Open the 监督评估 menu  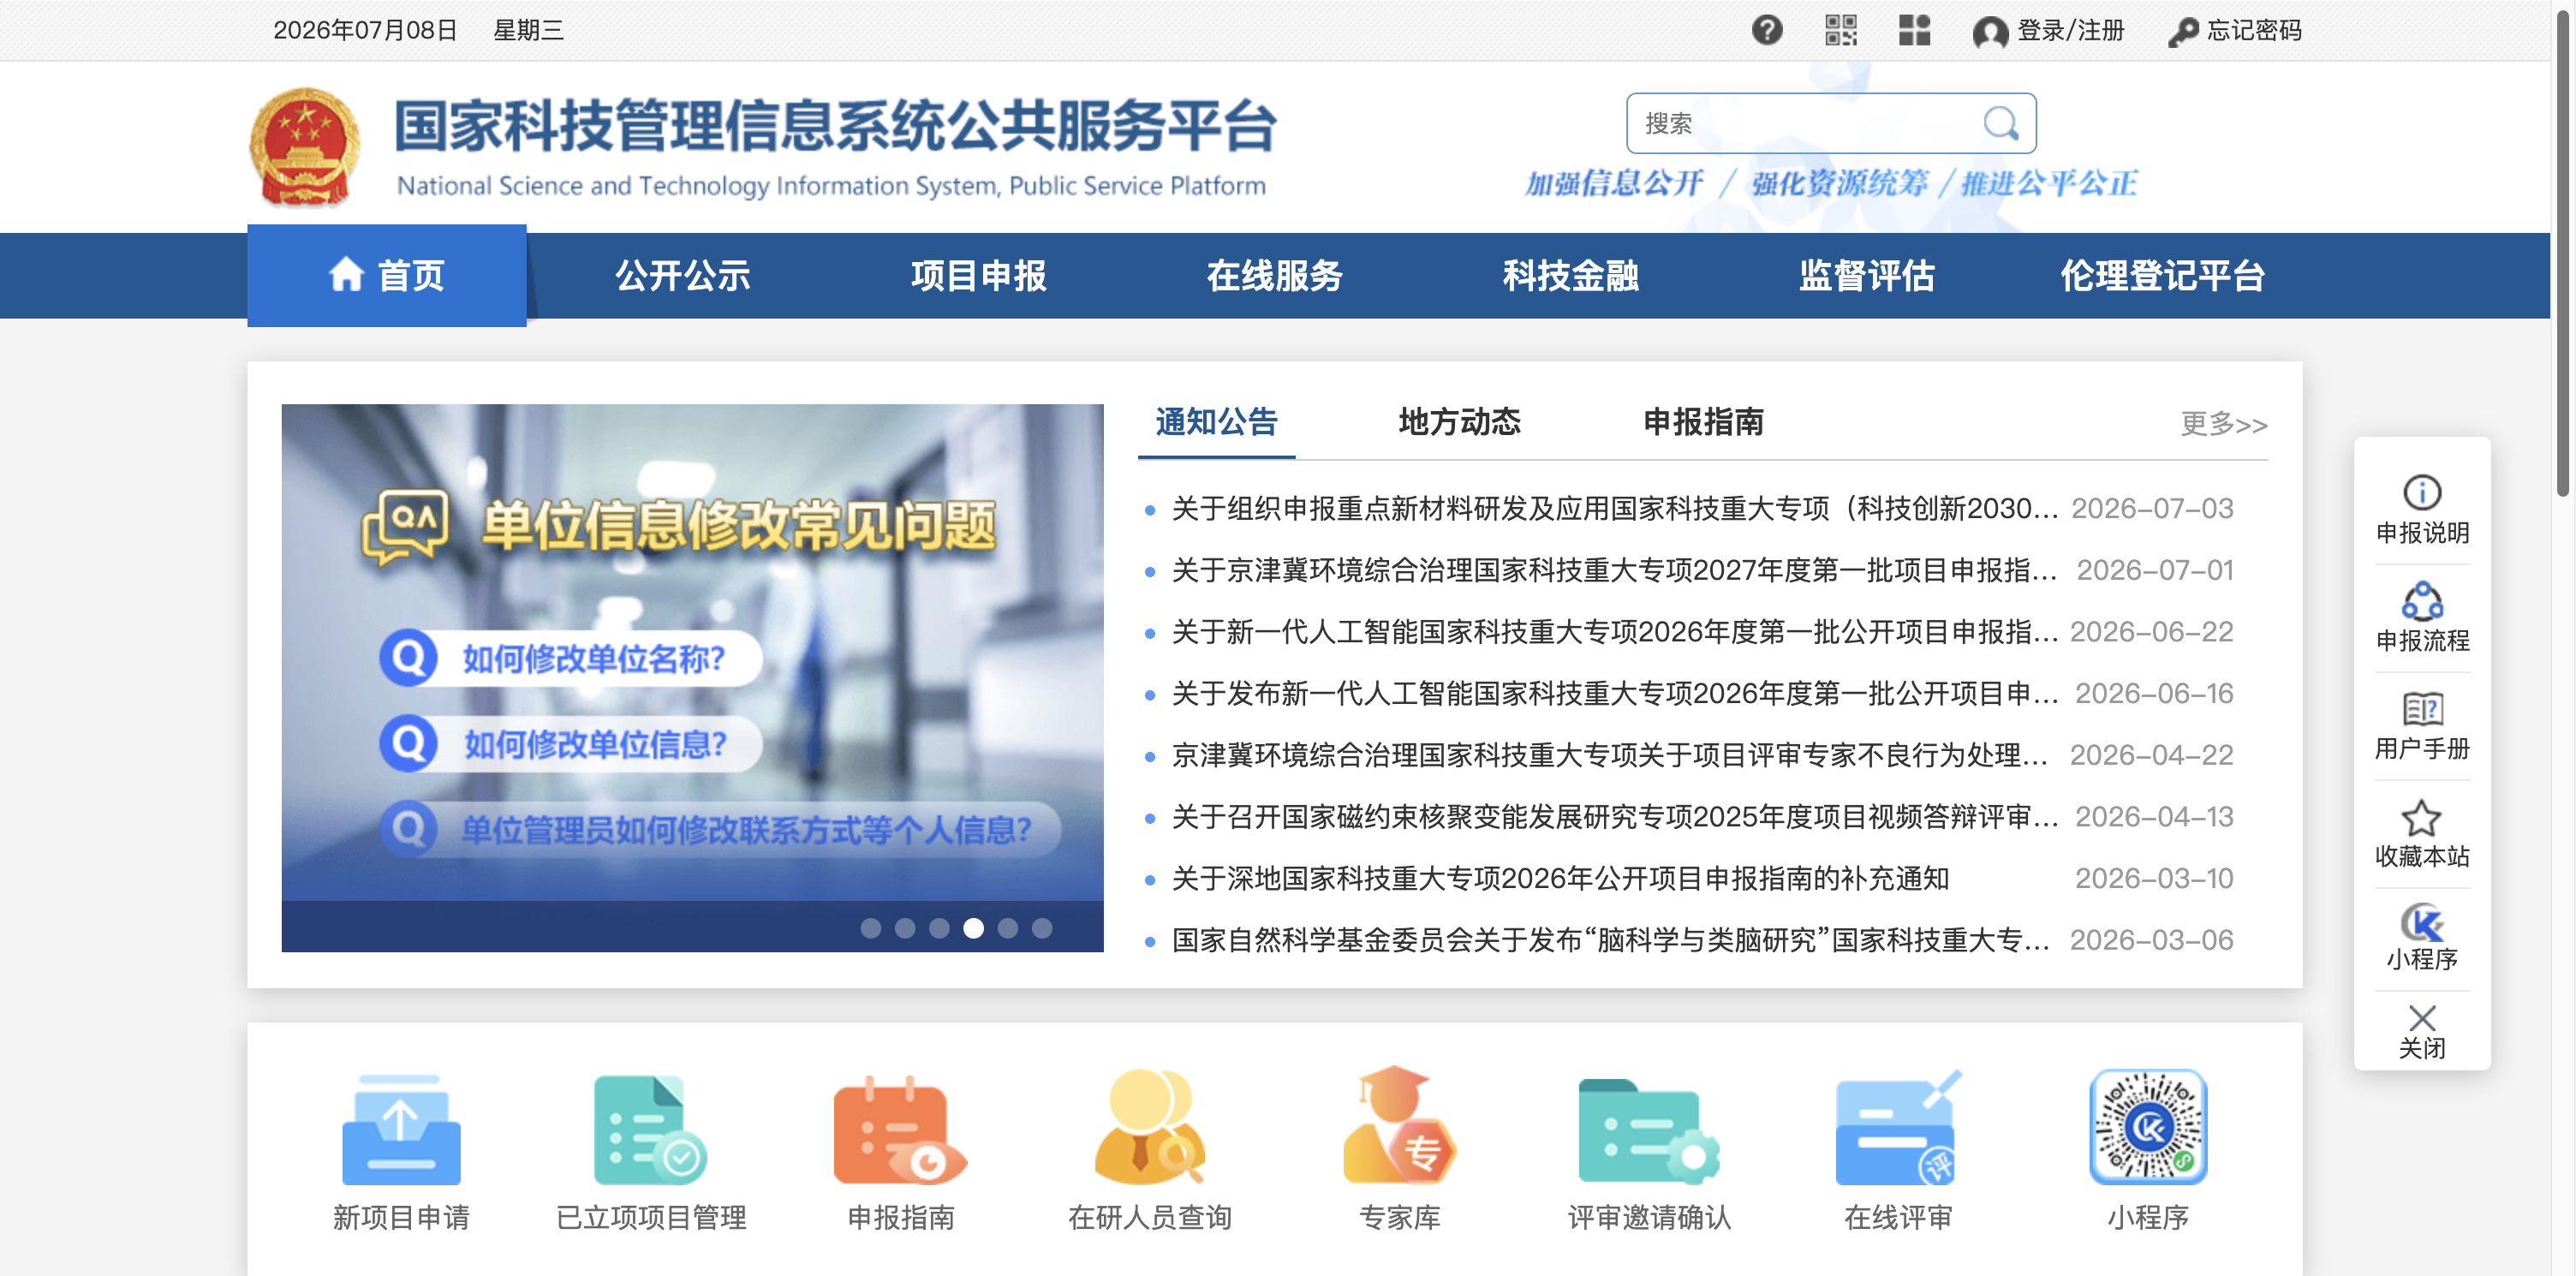1867,275
